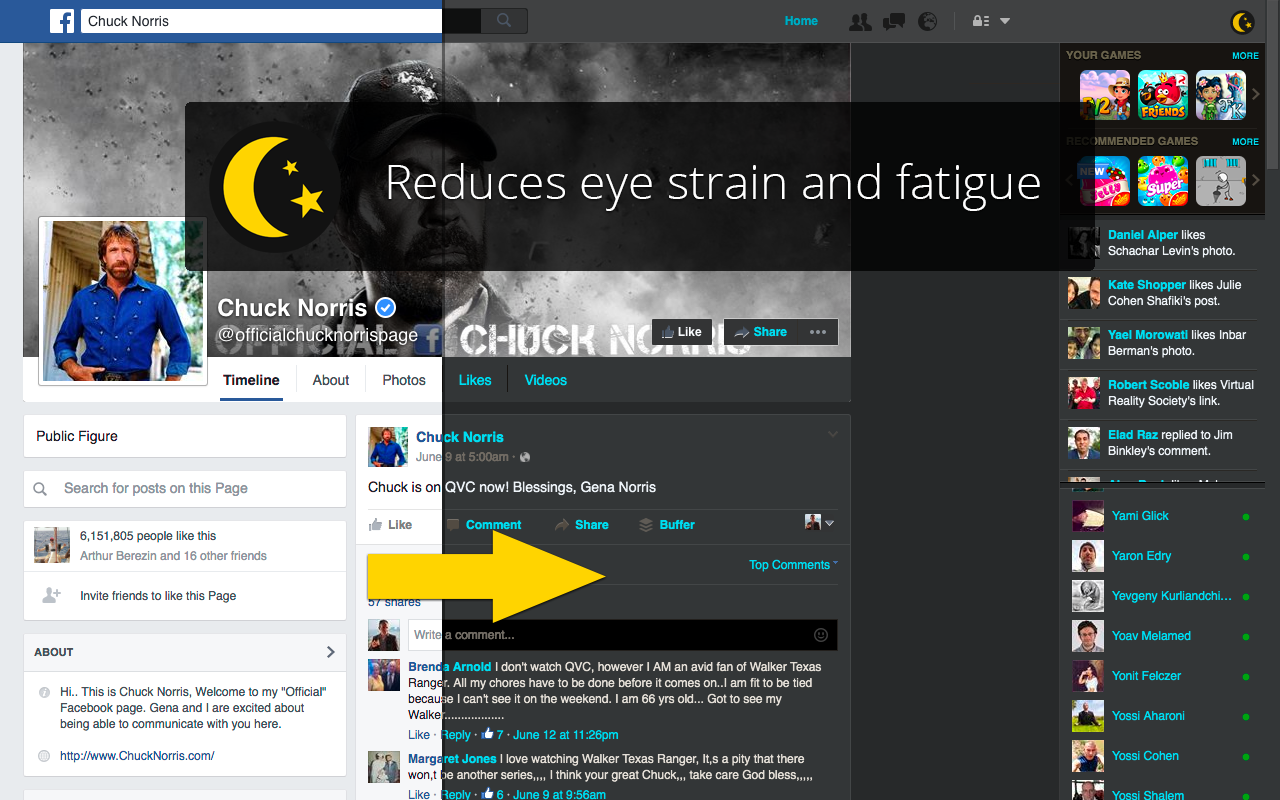Open the messages icon in top bar
Screen dimensions: 1280x800
pyautogui.click(x=894, y=21)
